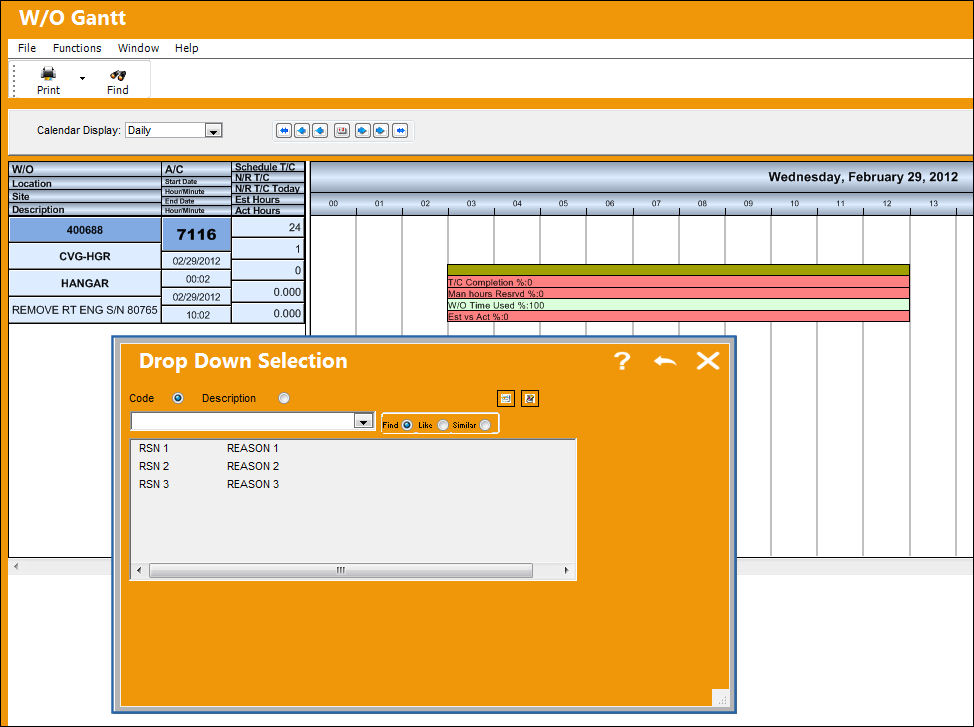This screenshot has width=974, height=727.
Task: Open the Calendar Display dropdown
Action: point(214,130)
